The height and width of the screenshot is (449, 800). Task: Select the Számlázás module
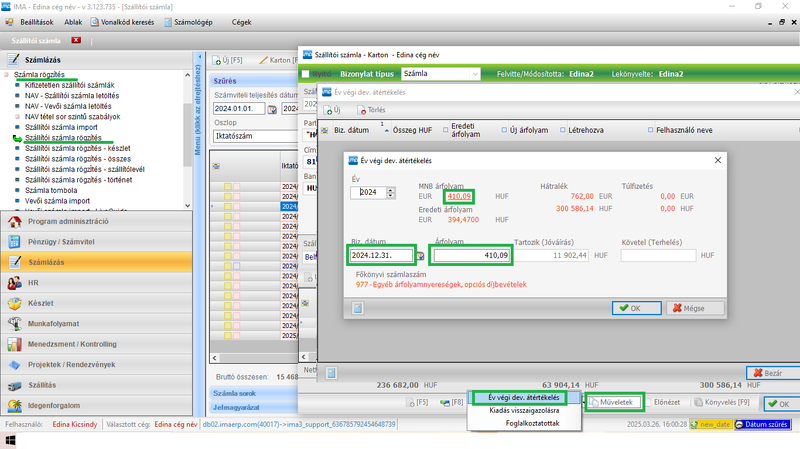(96, 262)
